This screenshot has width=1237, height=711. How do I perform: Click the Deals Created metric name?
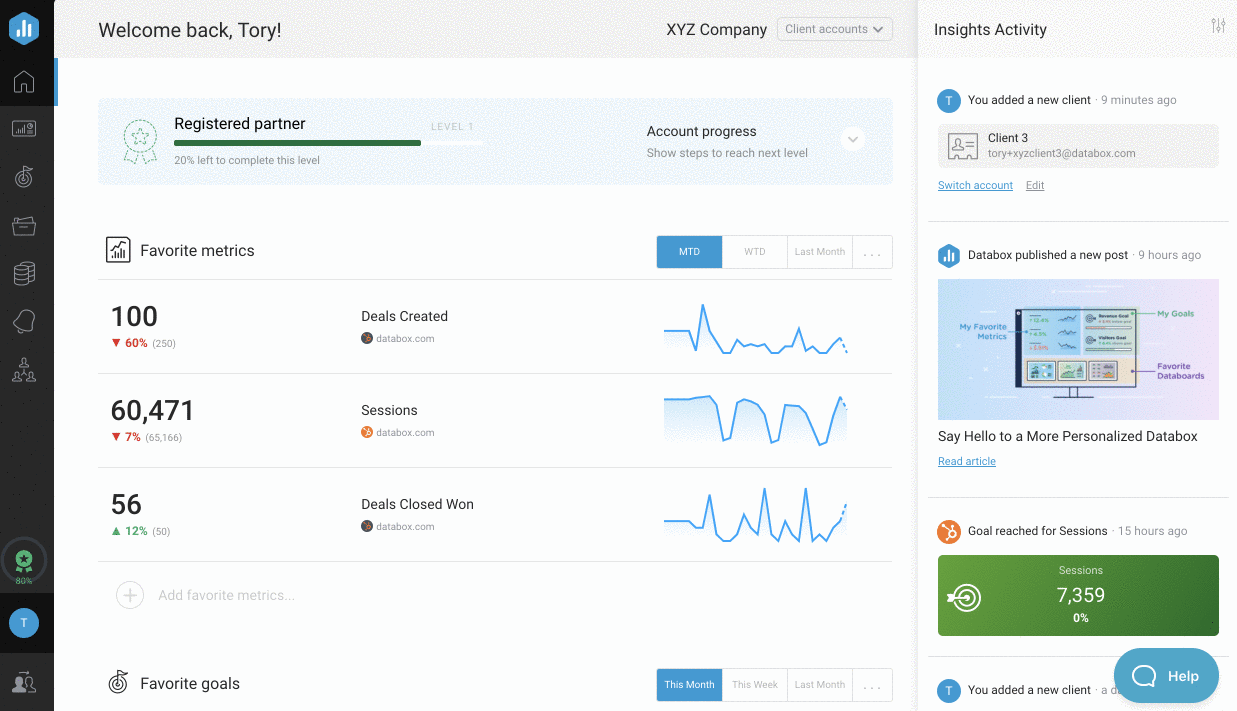(404, 316)
